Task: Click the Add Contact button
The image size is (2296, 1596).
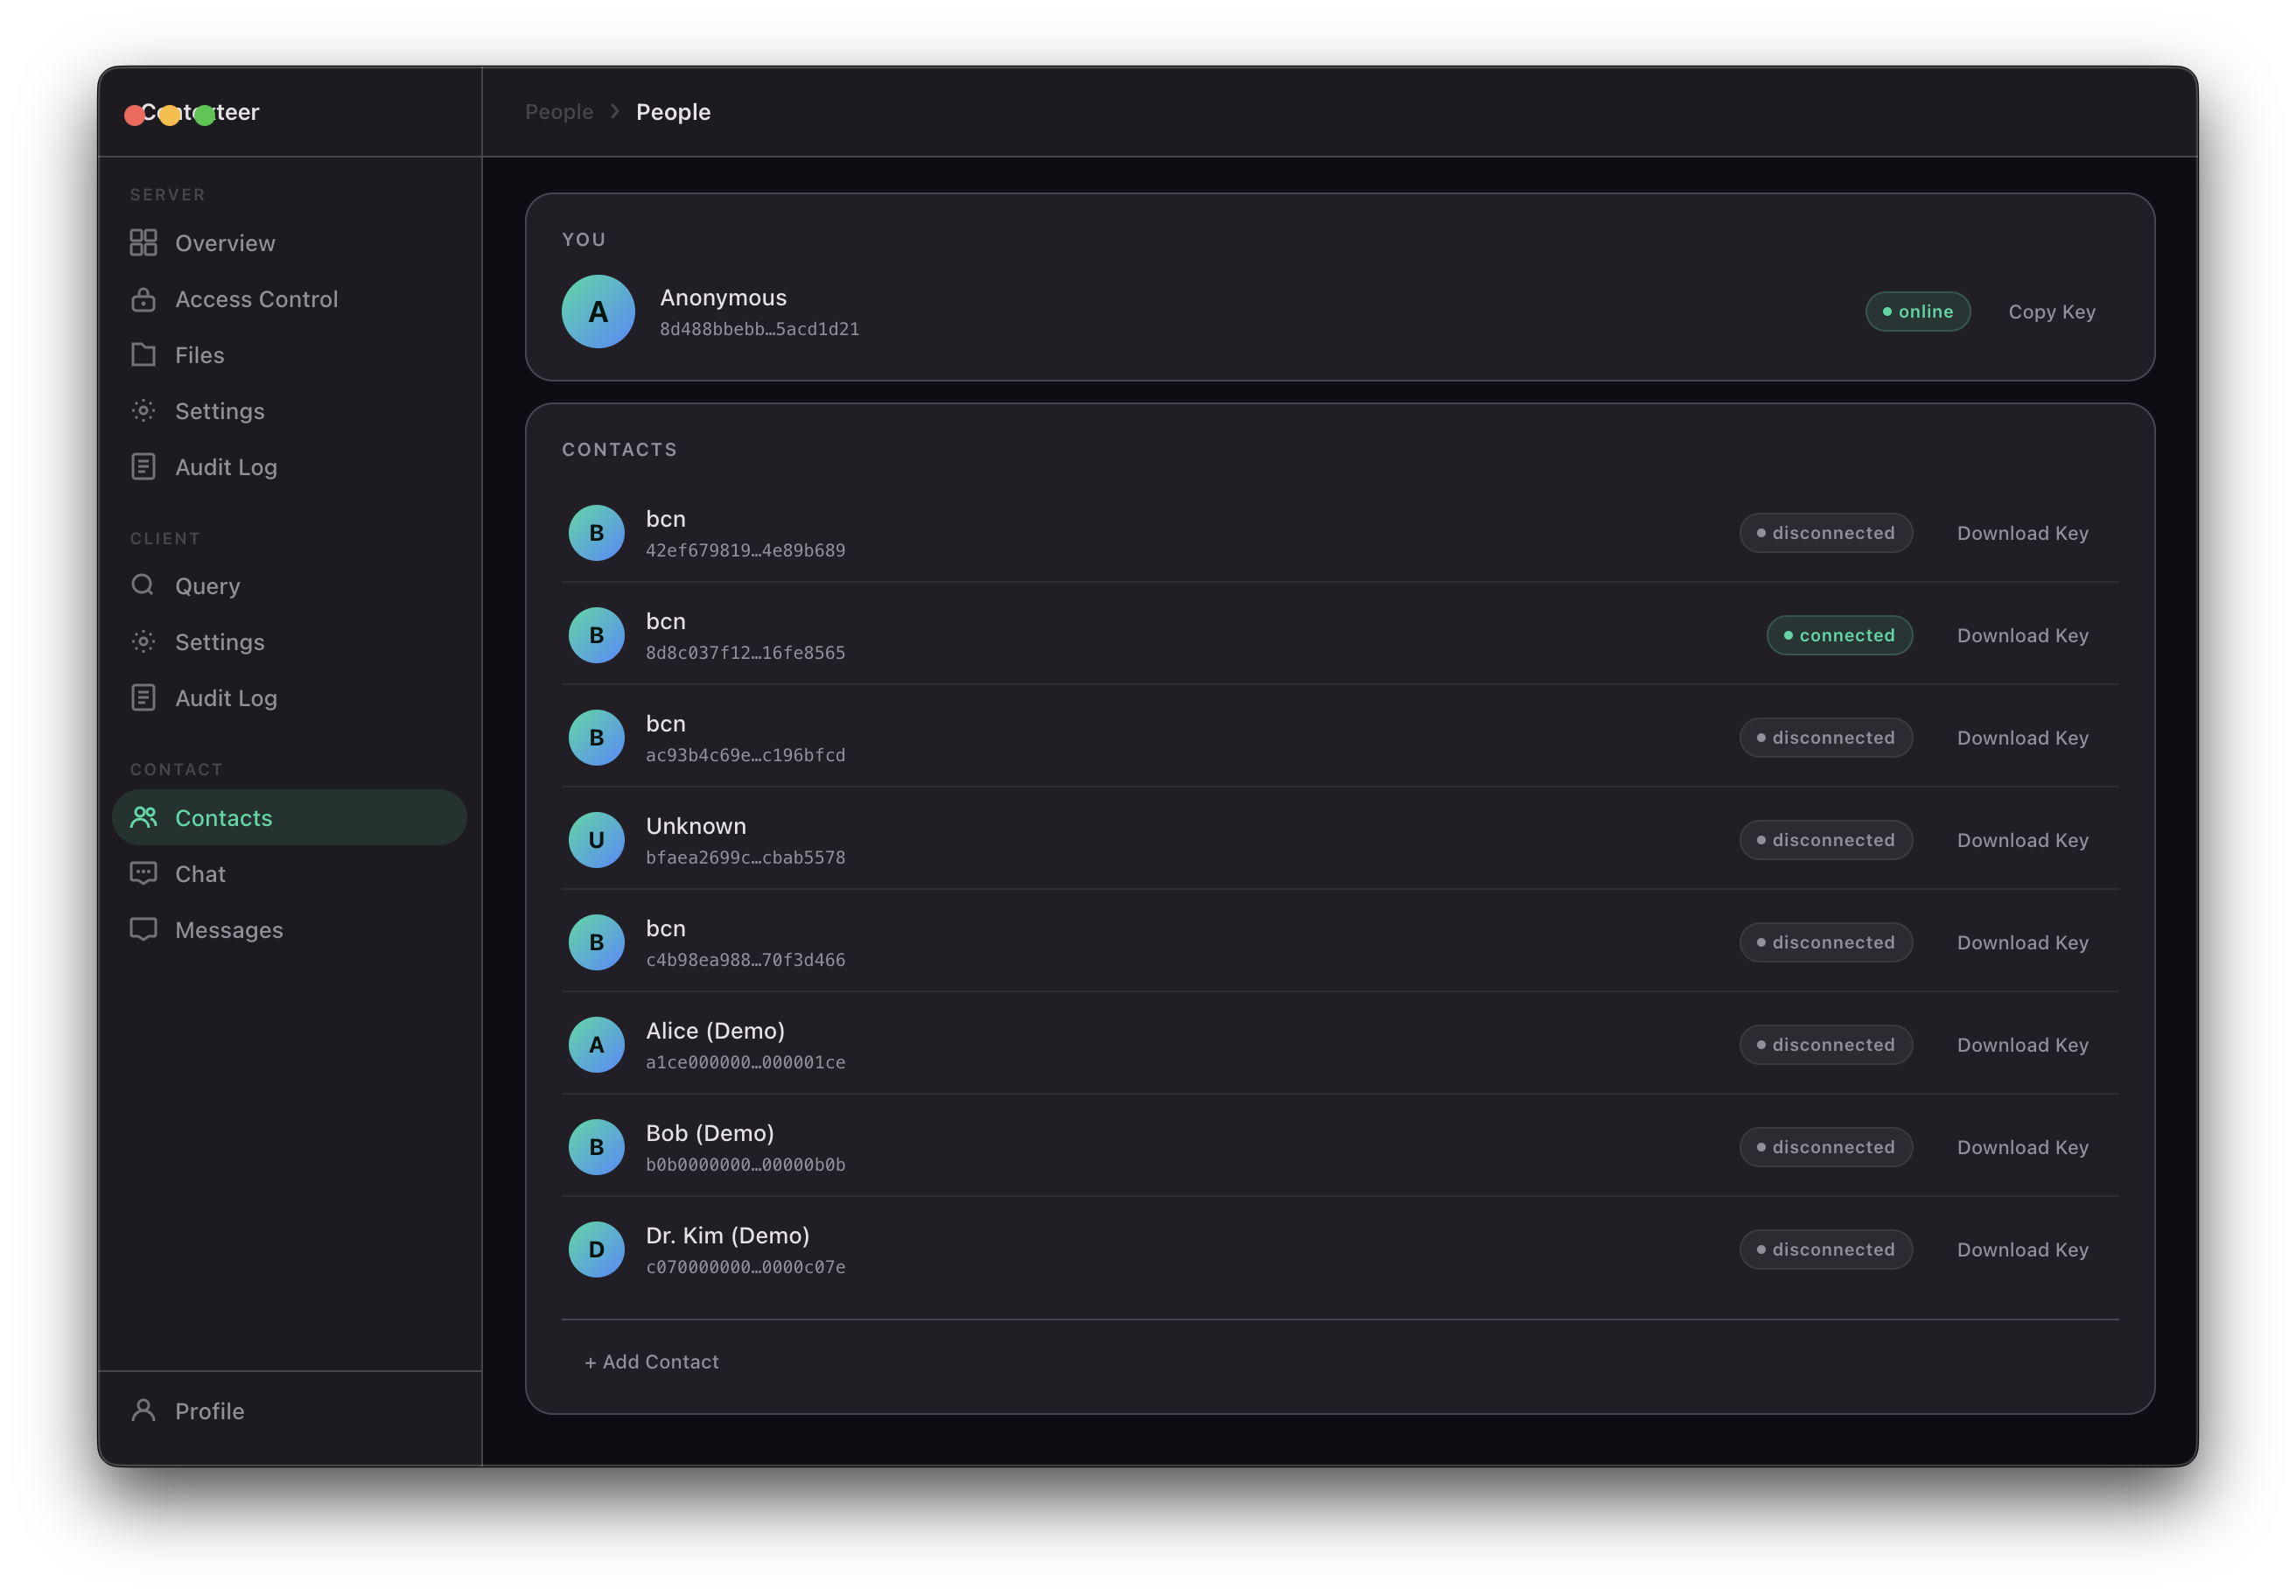Action: point(652,1362)
